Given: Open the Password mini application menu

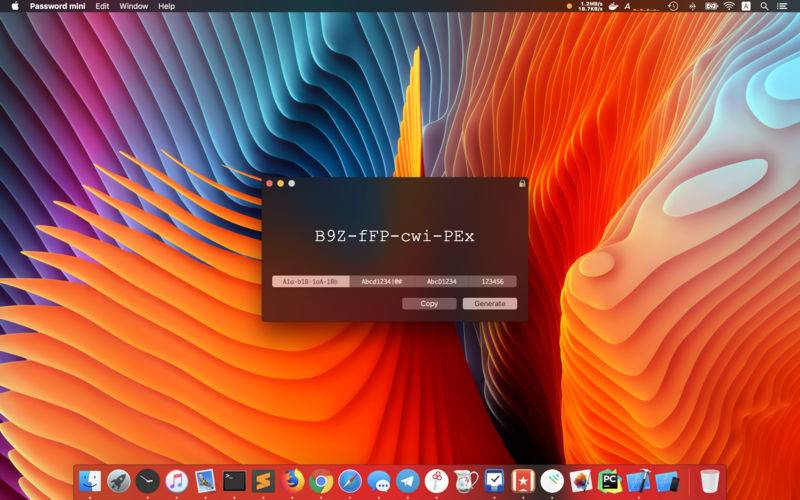Looking at the screenshot, I should (58, 6).
